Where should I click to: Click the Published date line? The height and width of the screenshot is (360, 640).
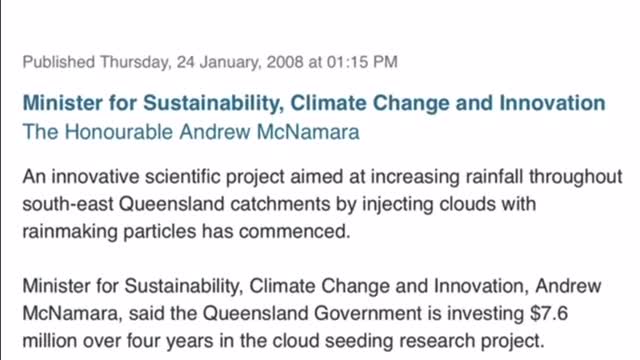pyautogui.click(x=210, y=62)
